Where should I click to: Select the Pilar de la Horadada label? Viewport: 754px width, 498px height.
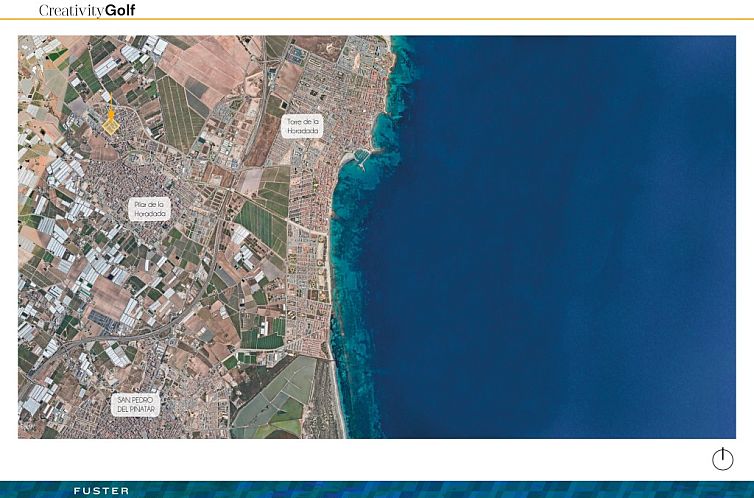coord(150,208)
